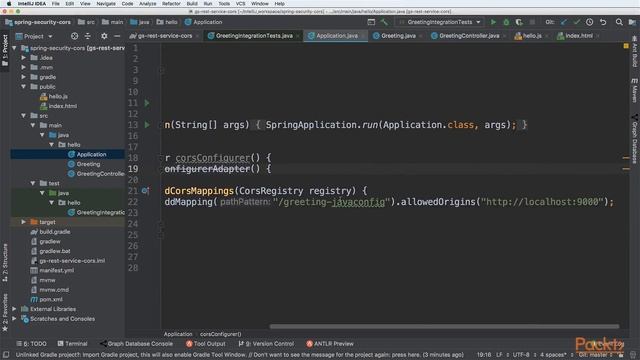This screenshot has width=640, height=360.
Task: Open Version Control tool window
Action: (266, 344)
